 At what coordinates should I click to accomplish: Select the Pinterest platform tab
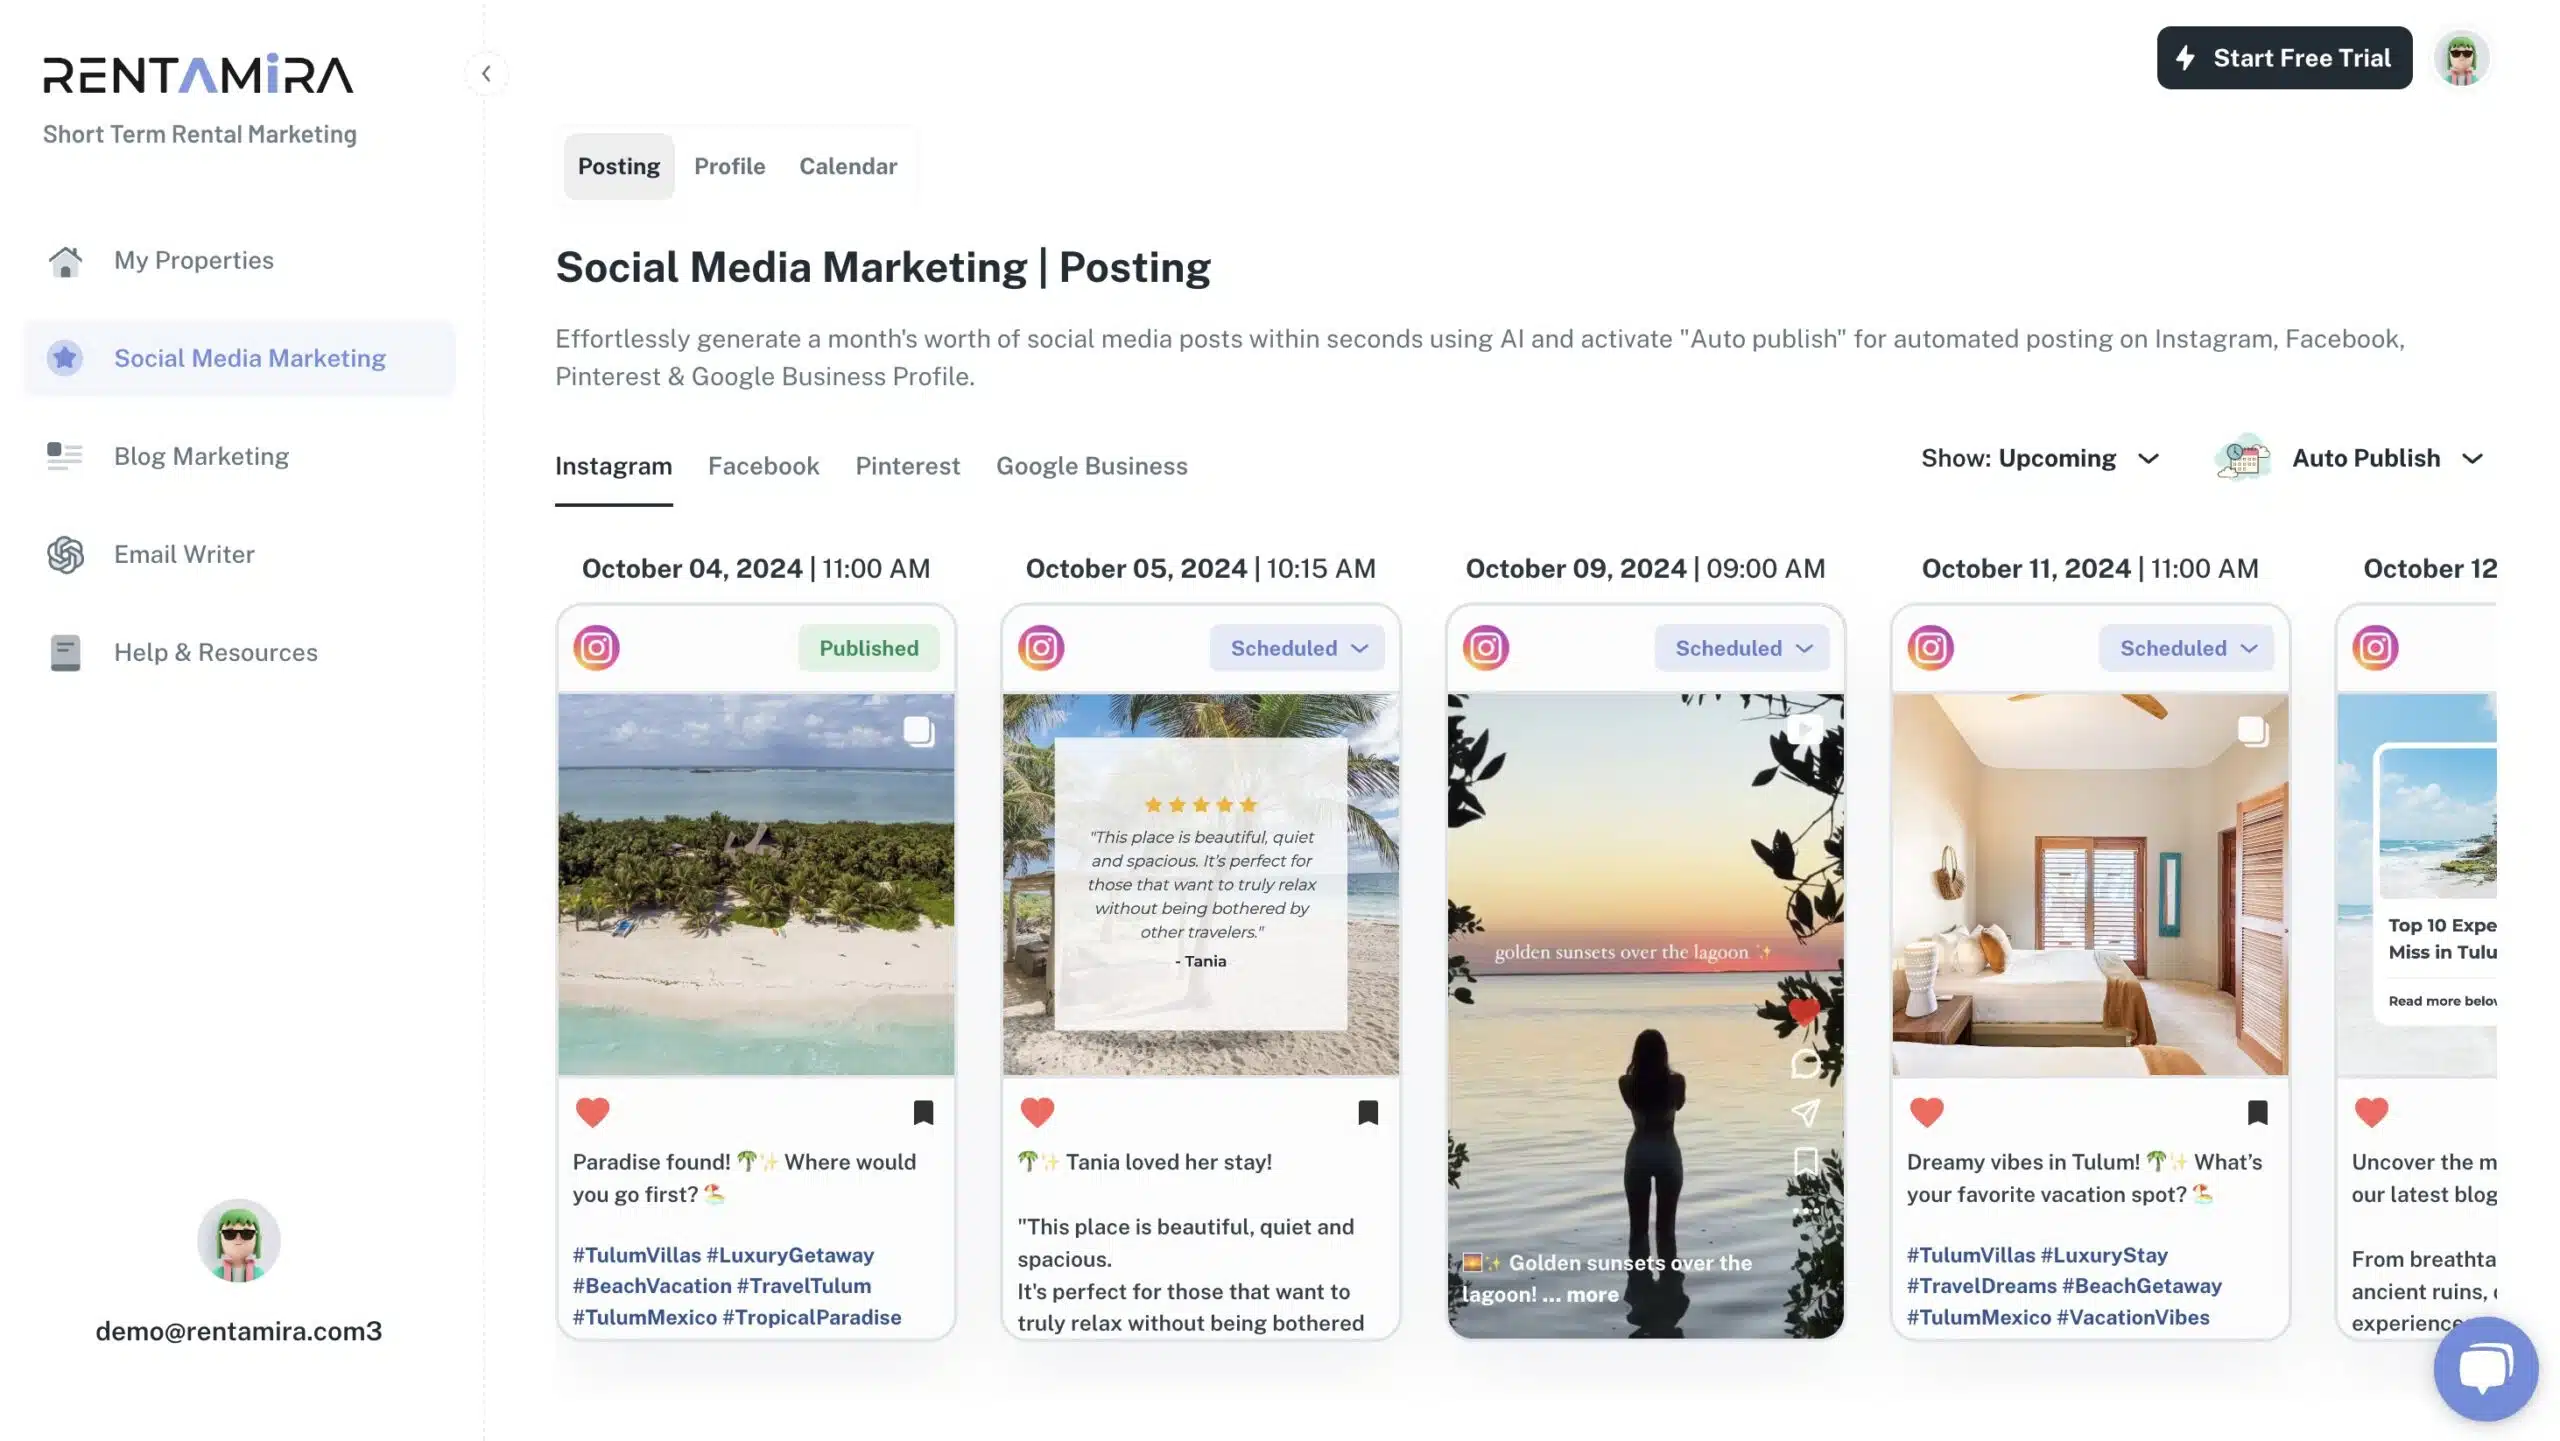[907, 466]
